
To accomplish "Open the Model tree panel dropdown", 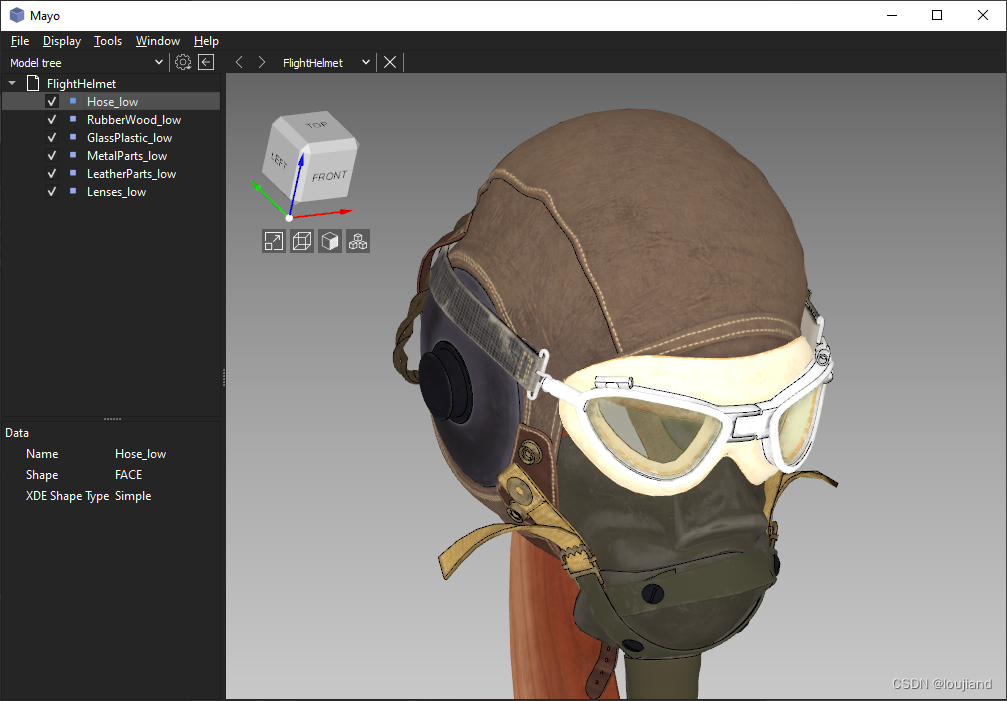I will tap(157, 61).
